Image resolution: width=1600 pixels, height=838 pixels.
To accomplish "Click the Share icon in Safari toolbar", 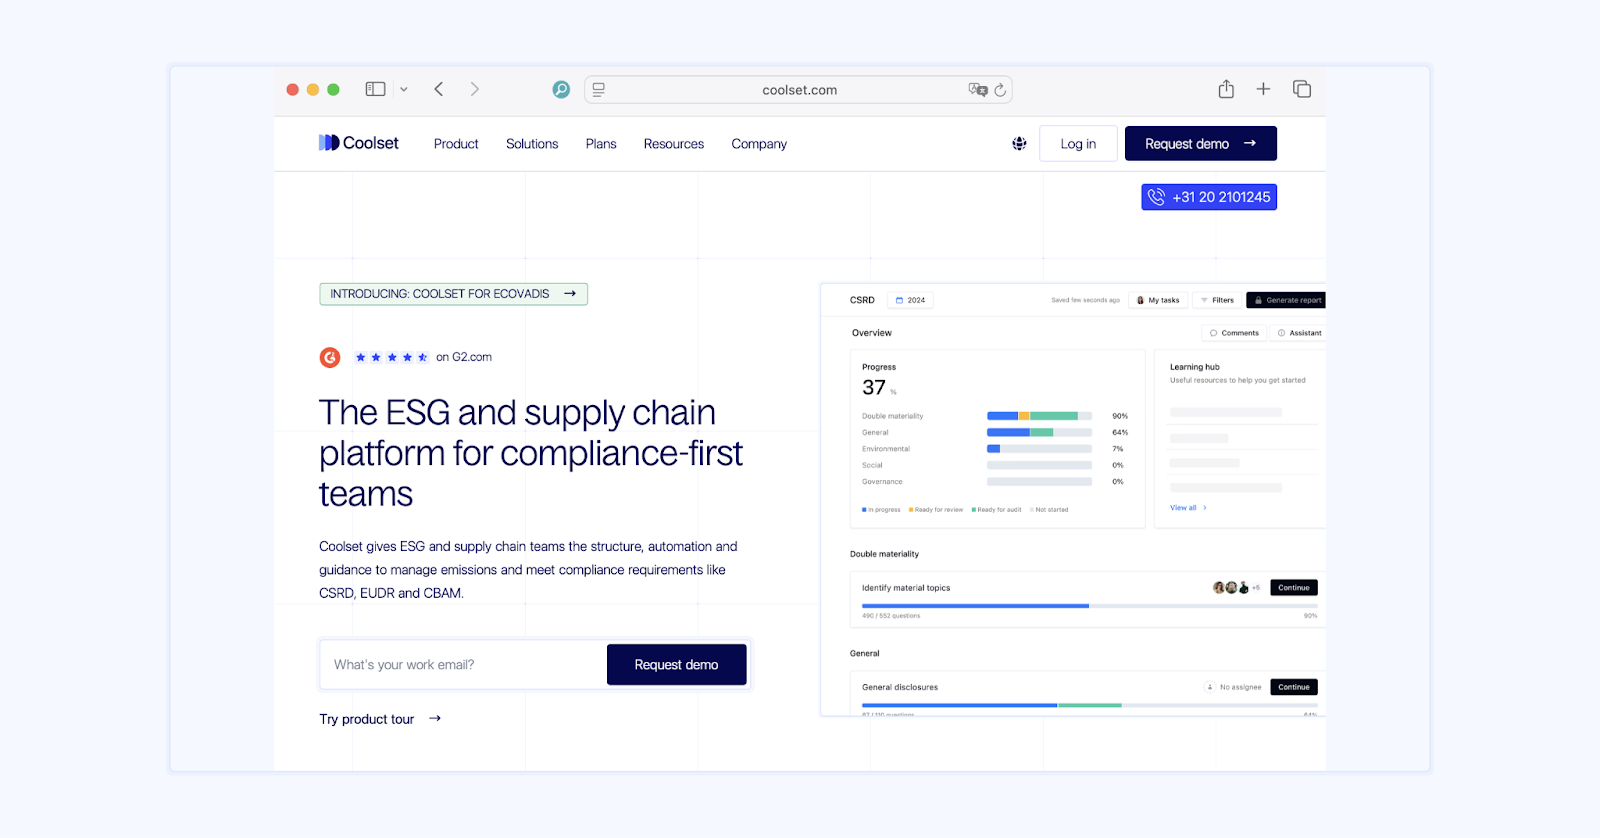I will coord(1226,89).
